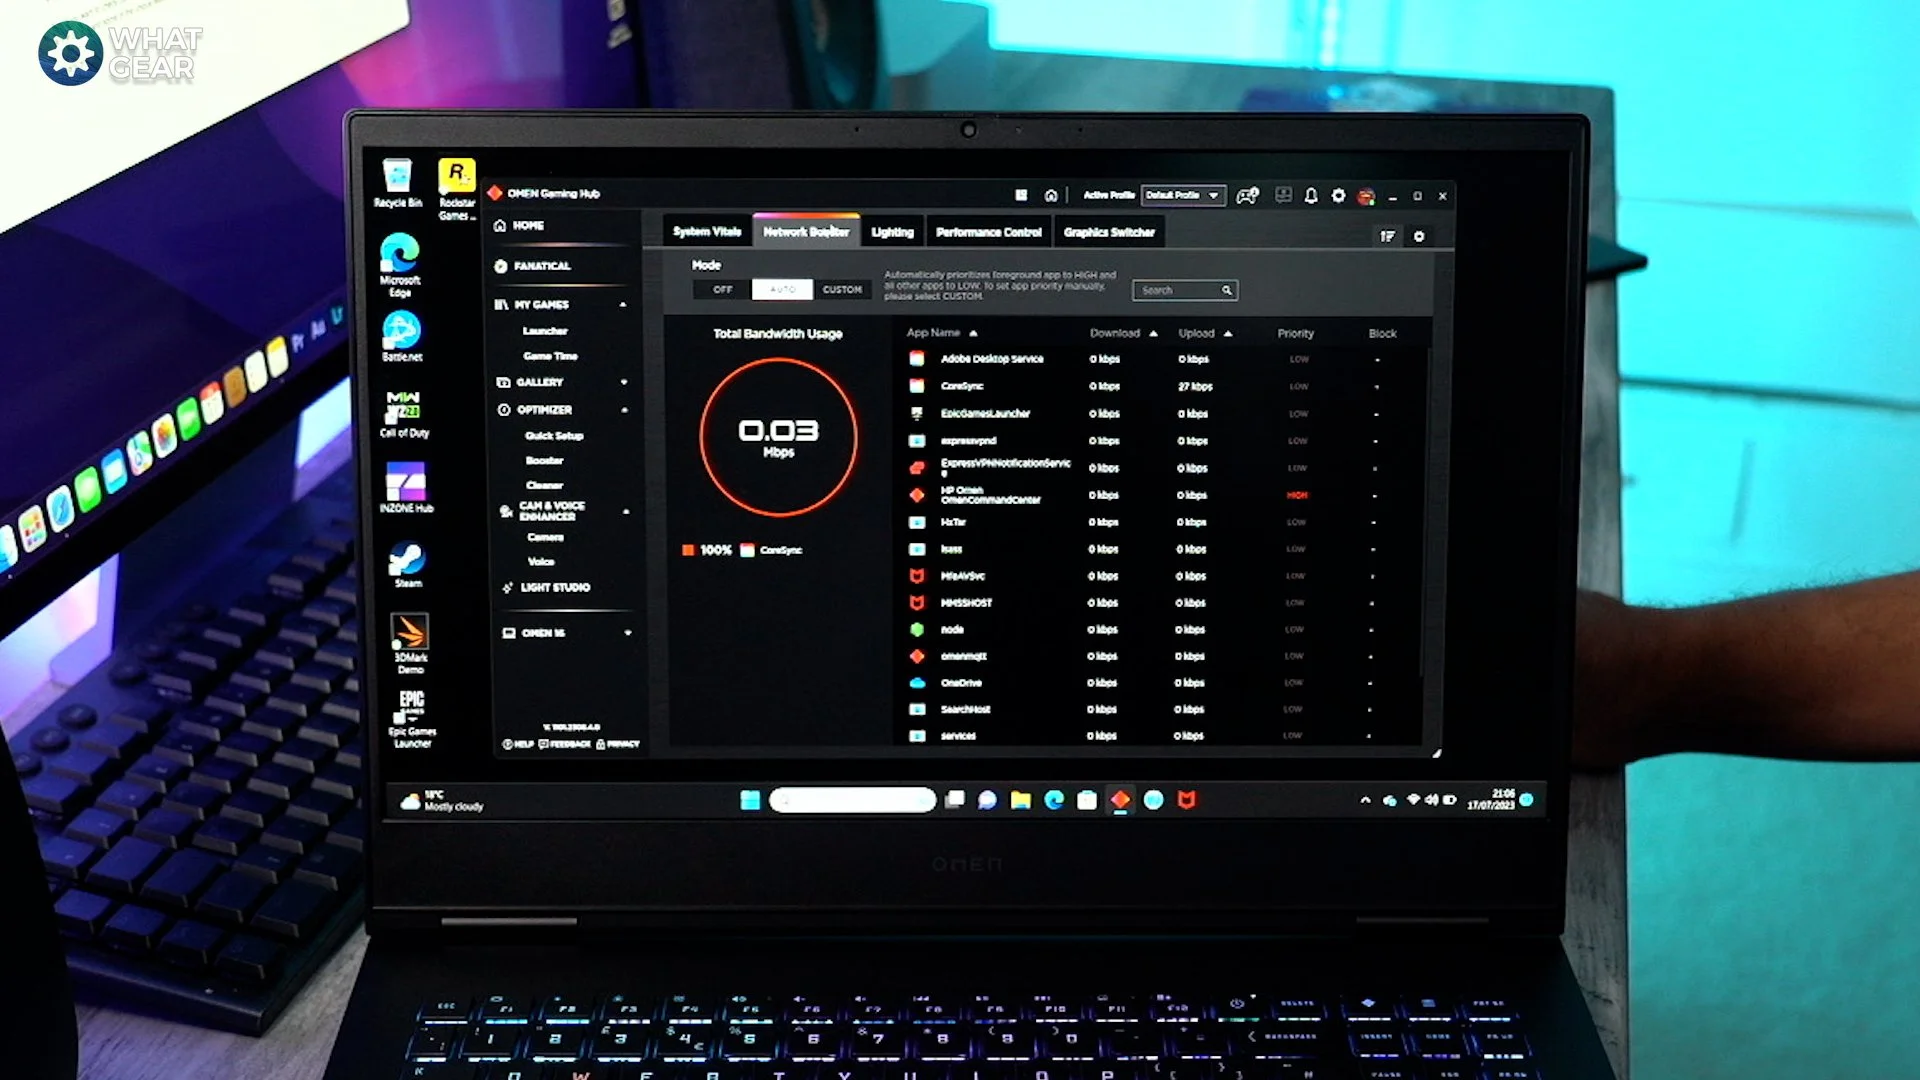
Task: Expand the GALLERY section
Action: (x=624, y=382)
